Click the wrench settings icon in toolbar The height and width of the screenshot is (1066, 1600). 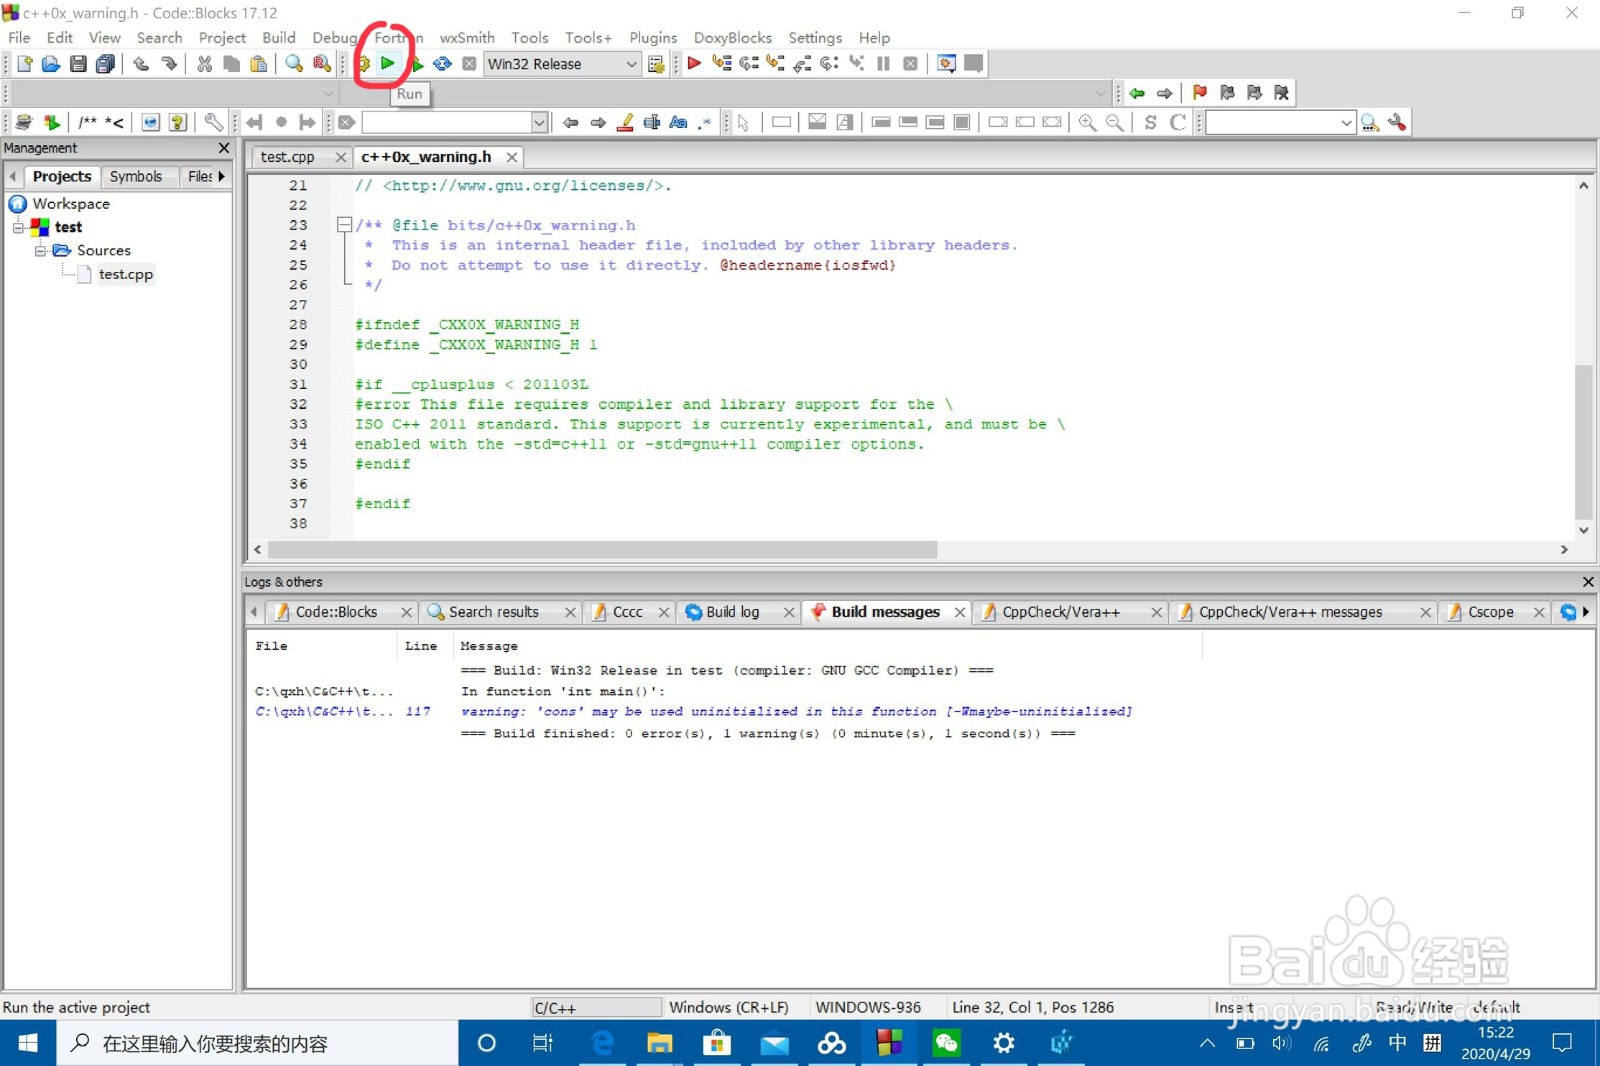[x=213, y=122]
